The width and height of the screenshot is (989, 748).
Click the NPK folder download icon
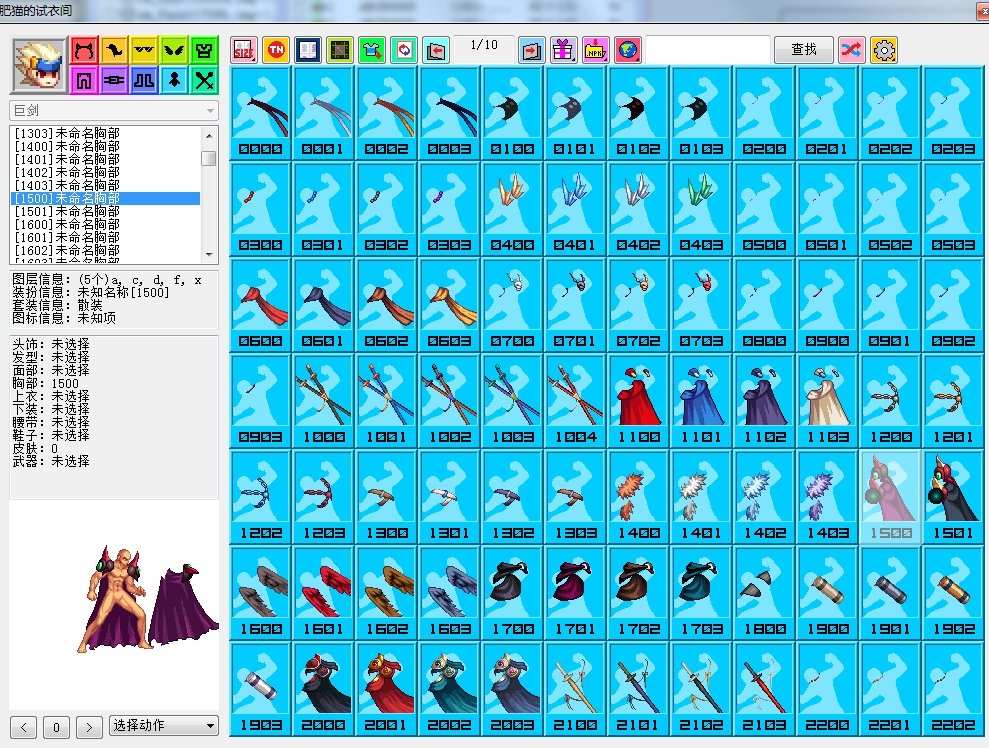pyautogui.click(x=595, y=50)
